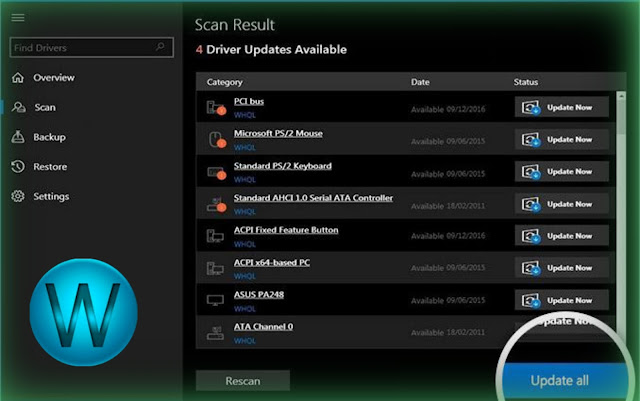Open the ACPI x64-based PC link
Screen dimensions: 640x401
(271, 263)
